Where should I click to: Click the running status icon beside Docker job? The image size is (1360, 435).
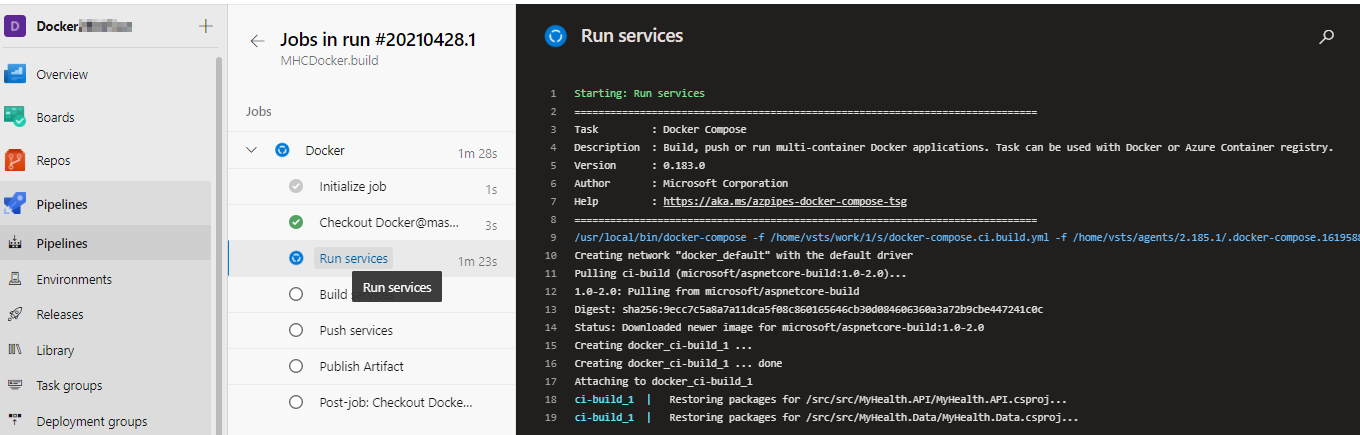click(282, 150)
